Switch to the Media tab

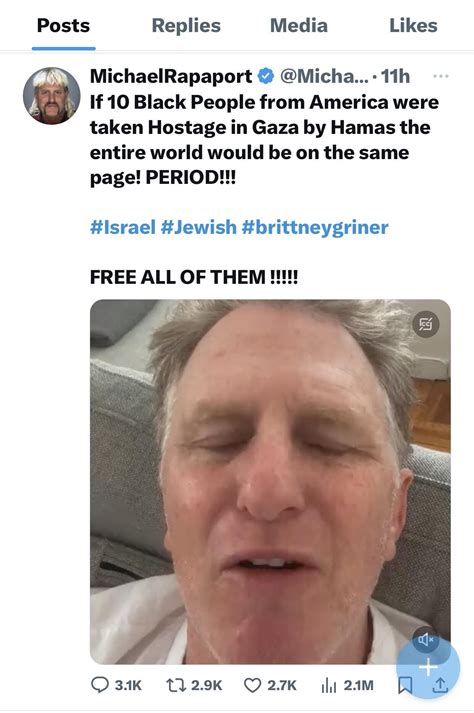tap(299, 25)
